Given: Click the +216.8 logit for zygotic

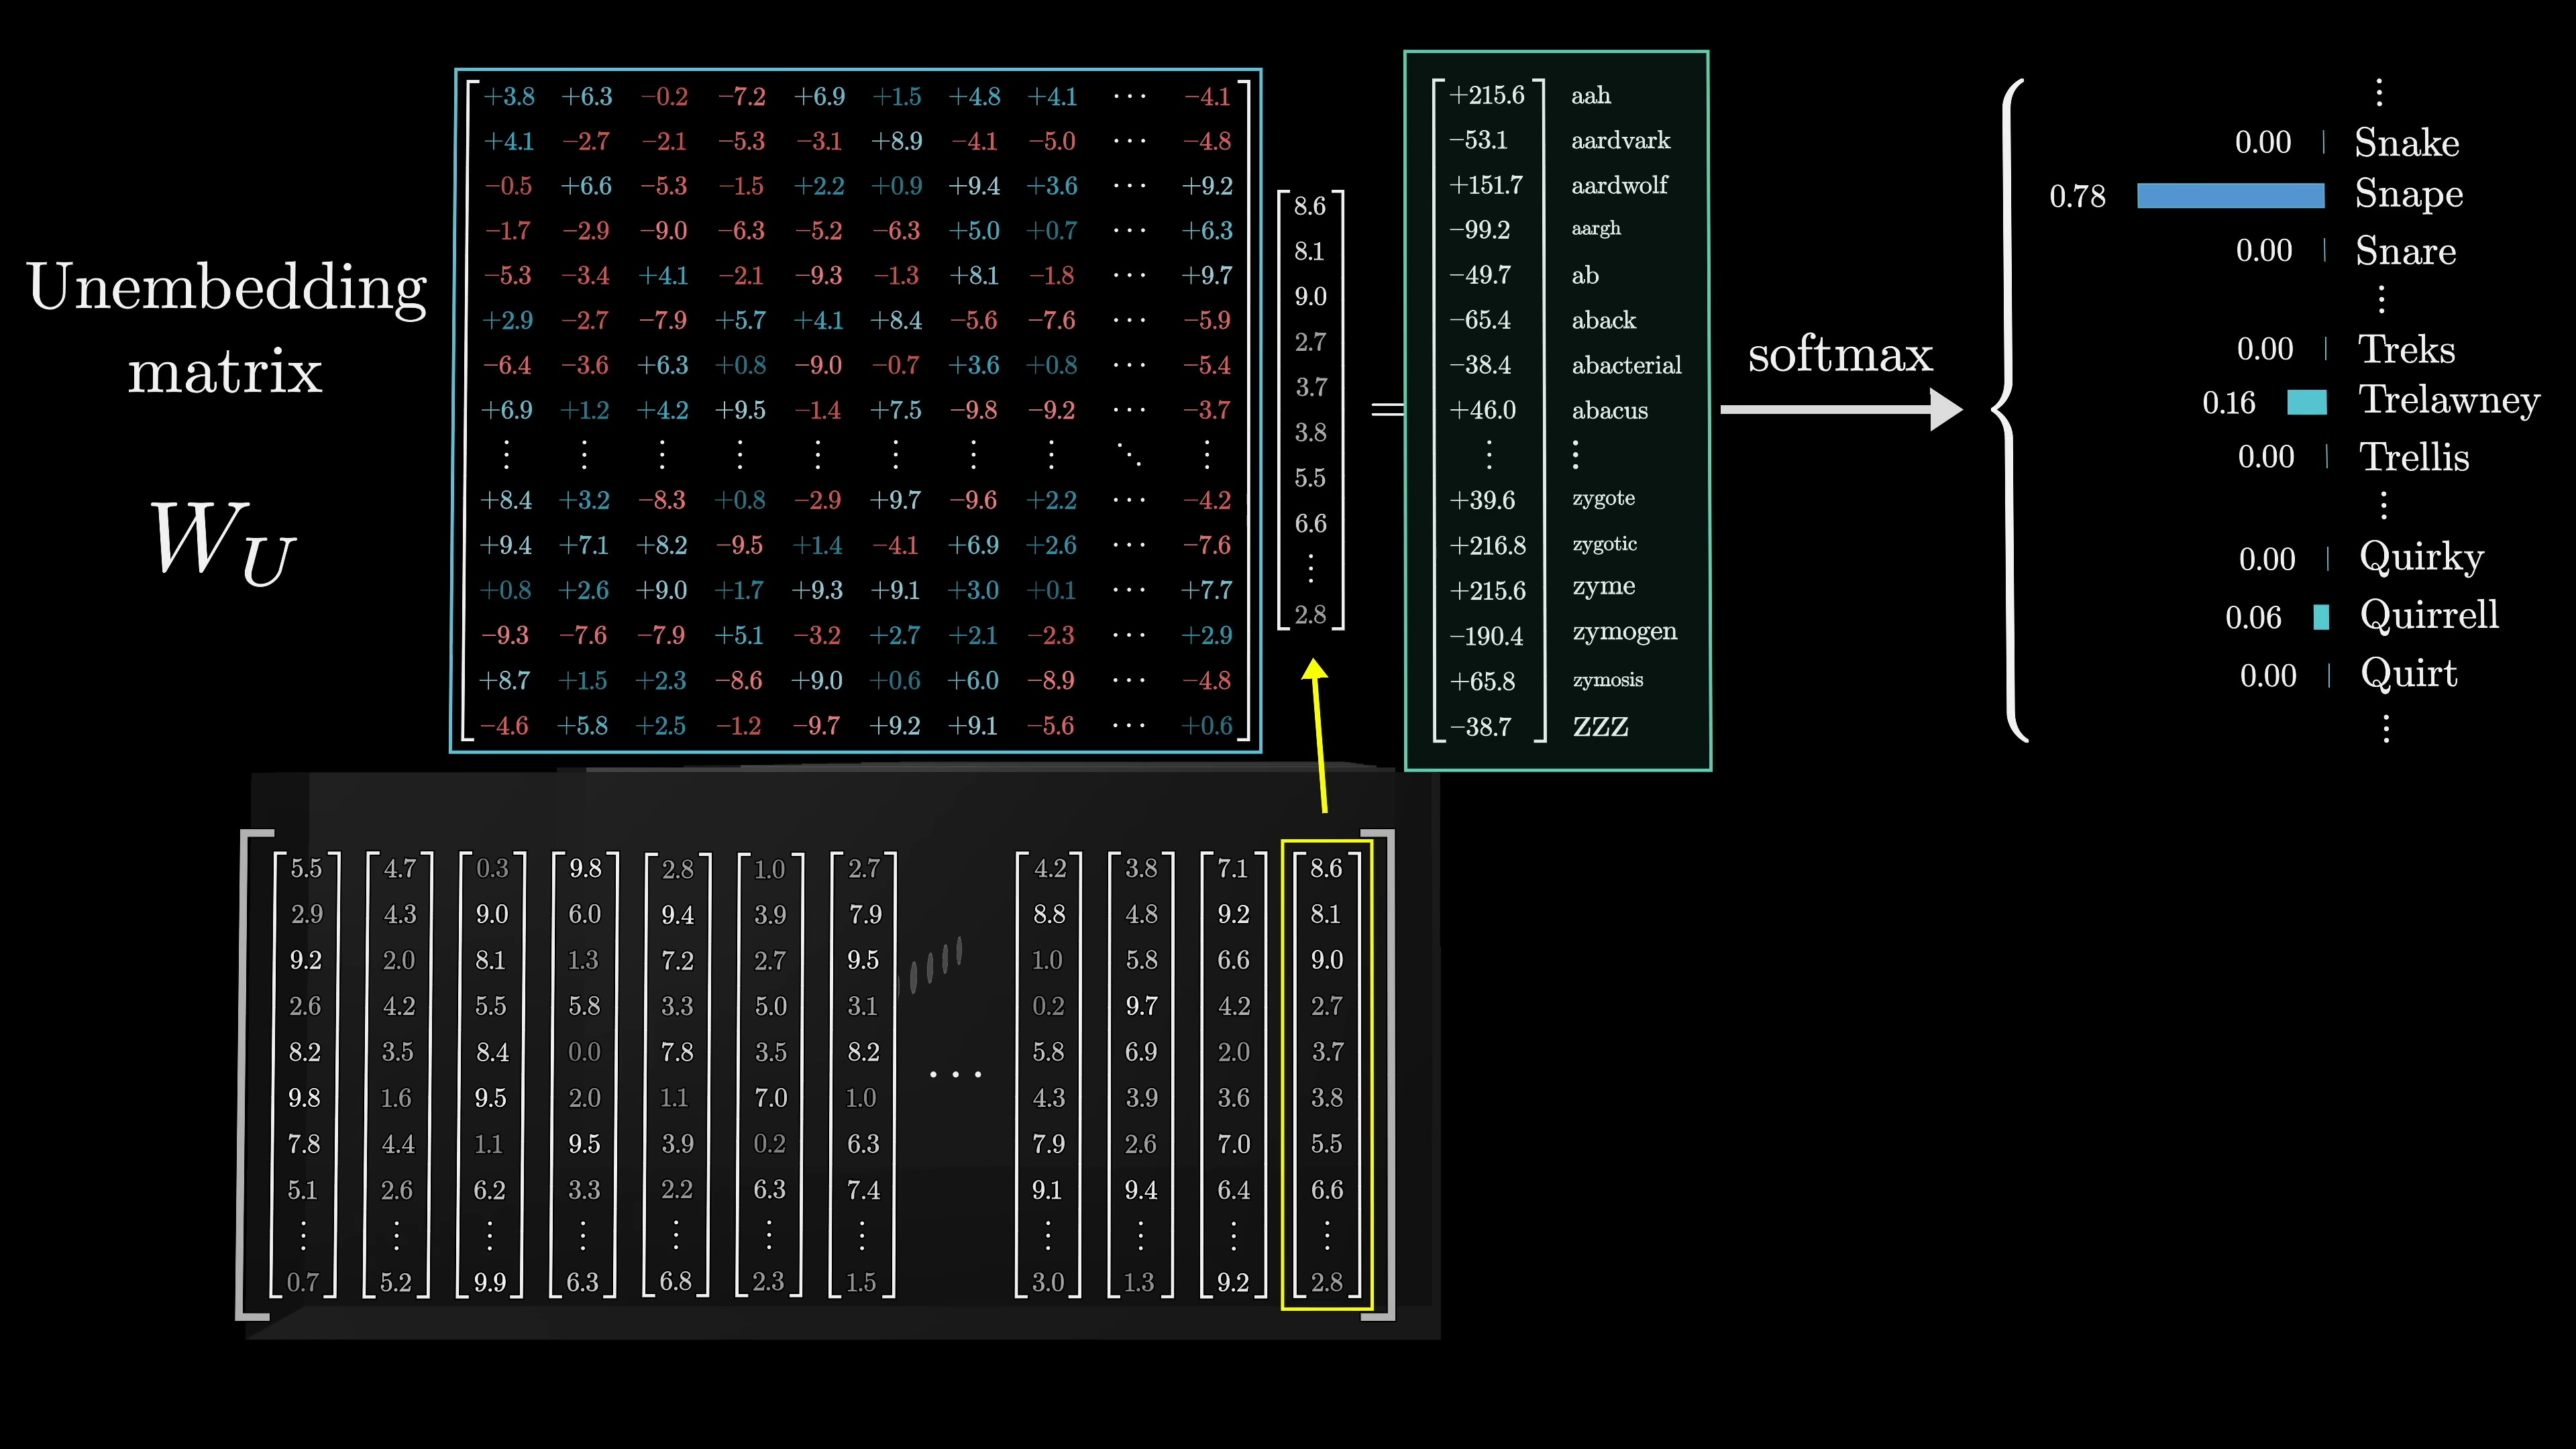Looking at the screenshot, I should click(x=1488, y=546).
